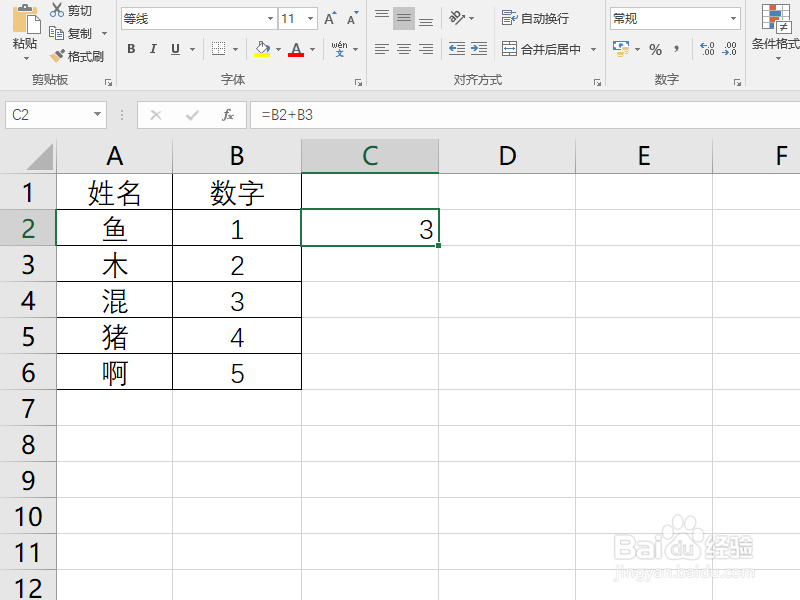Click the decrease indent icon
The image size is (800, 600).
[457, 49]
